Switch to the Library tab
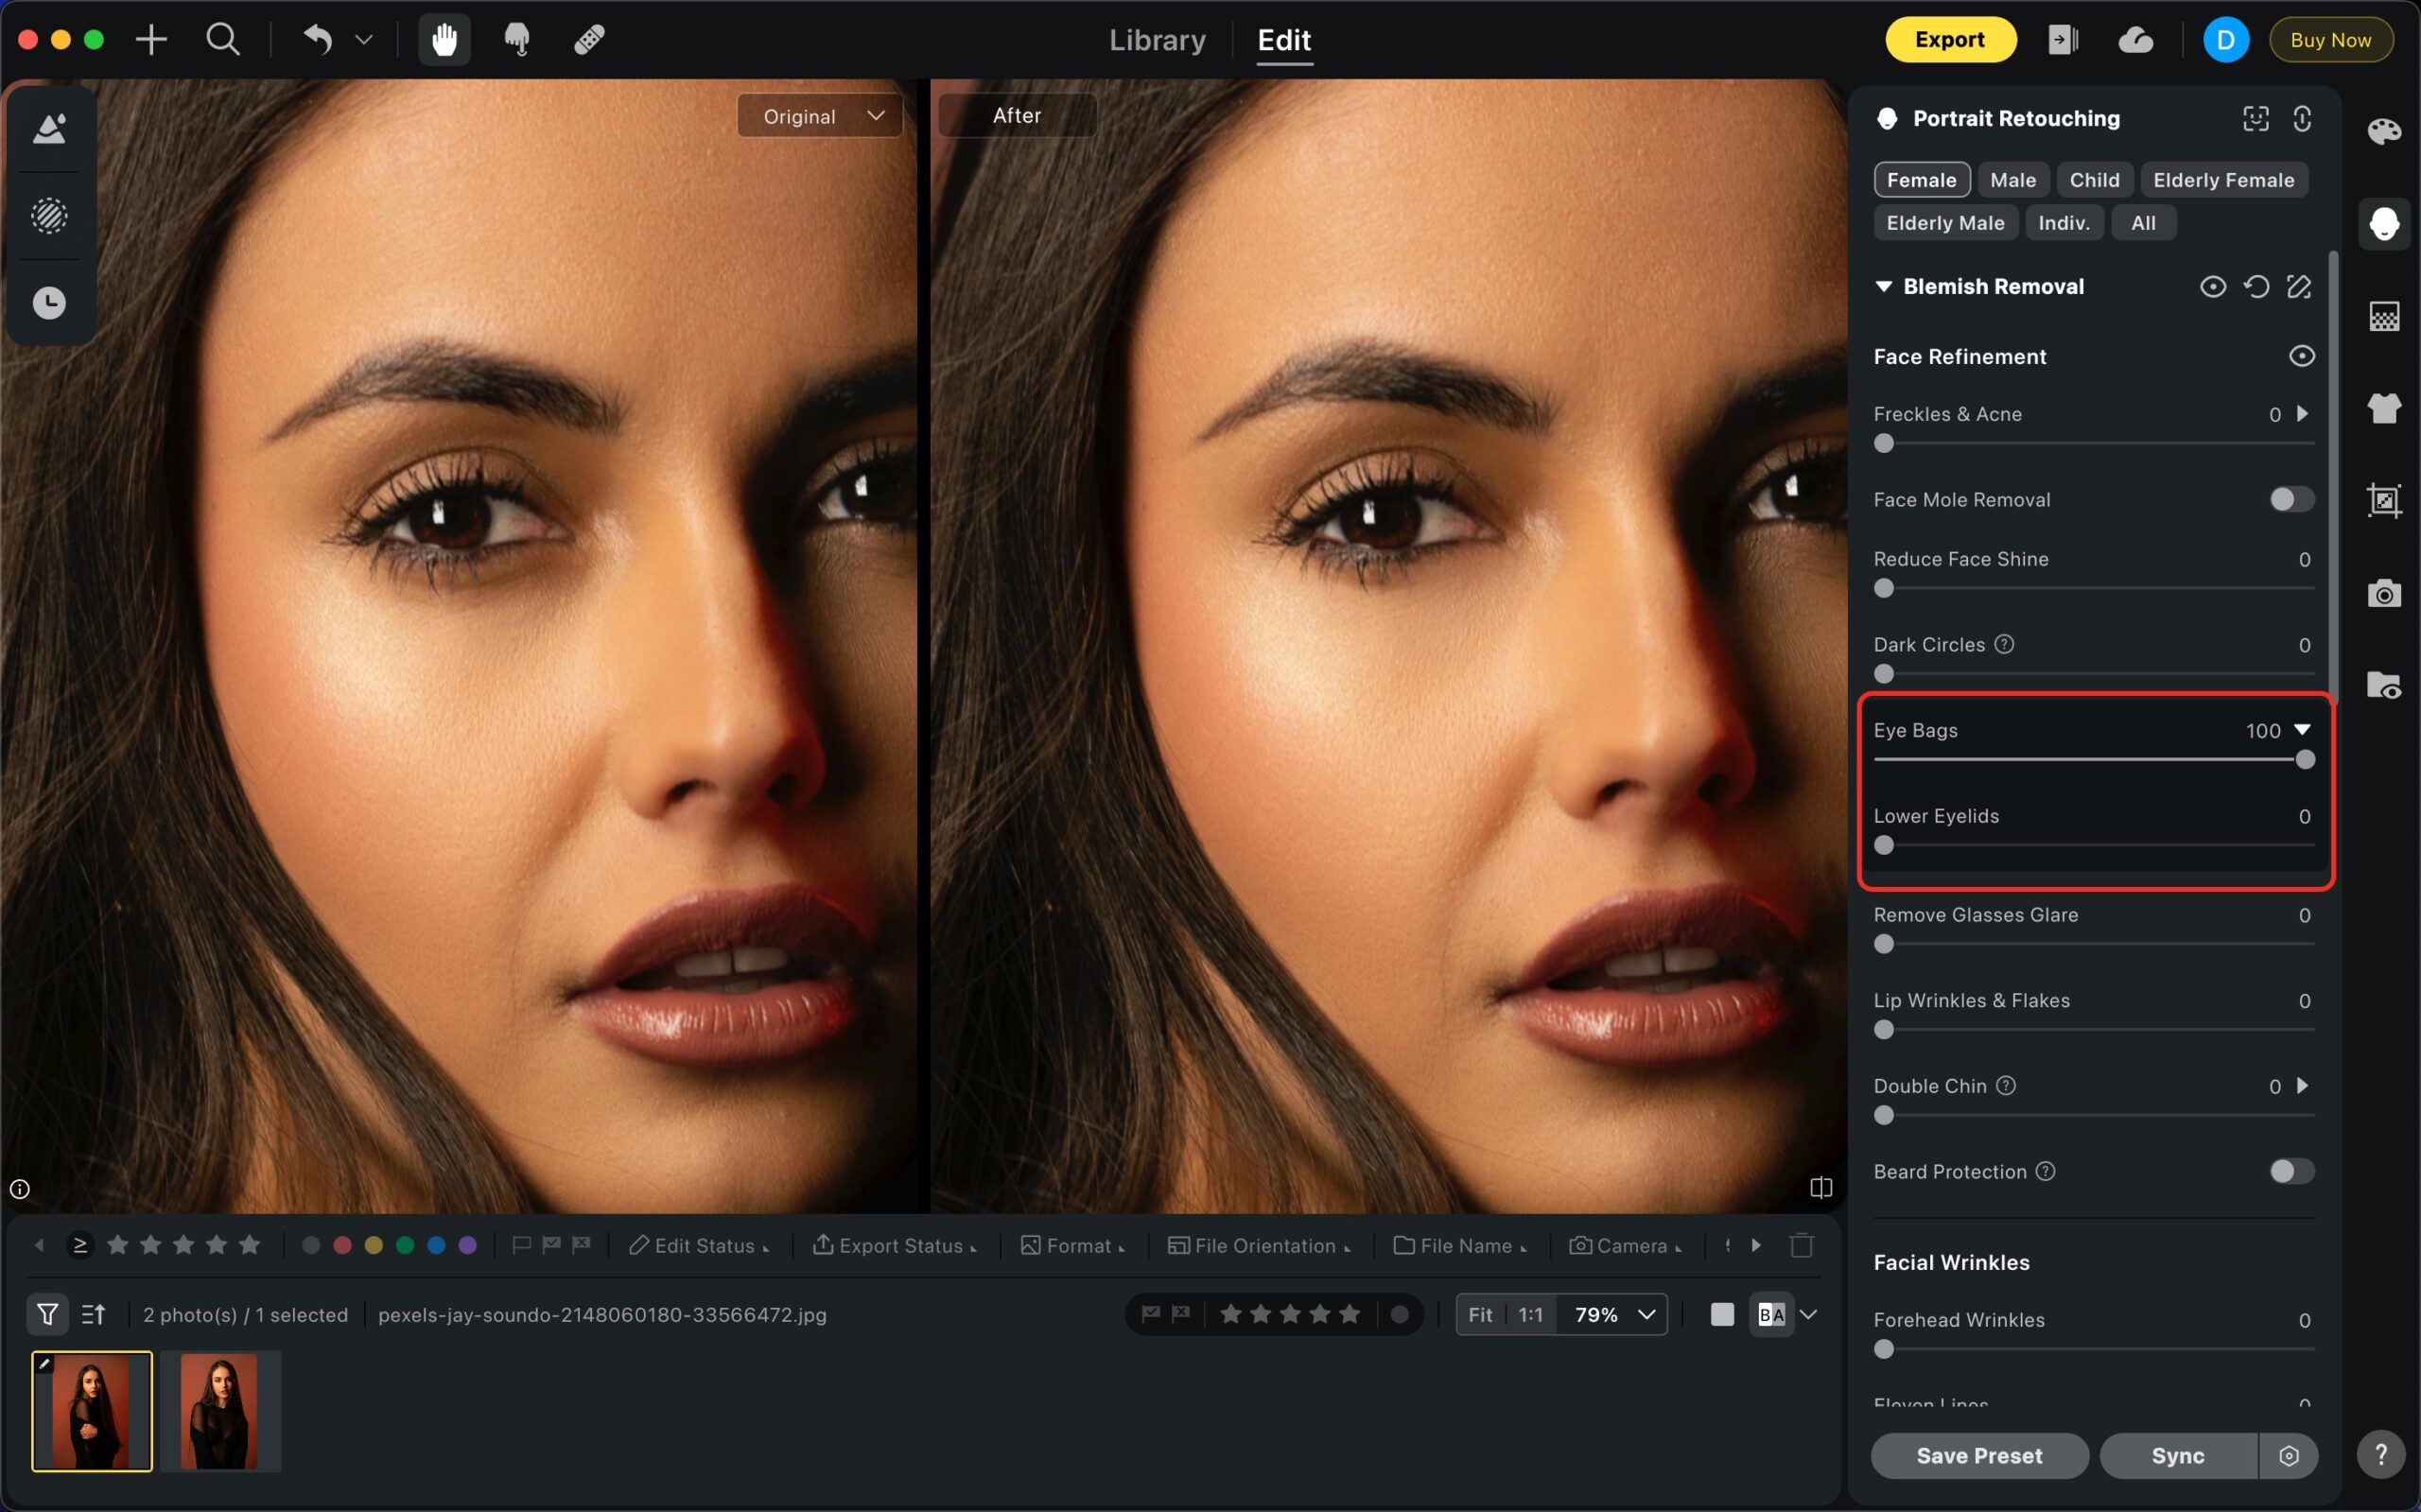 [x=1157, y=40]
